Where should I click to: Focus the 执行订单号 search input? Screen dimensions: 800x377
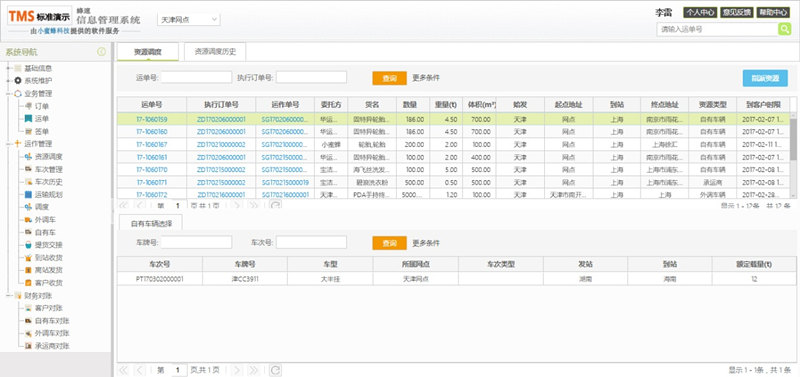click(x=311, y=78)
